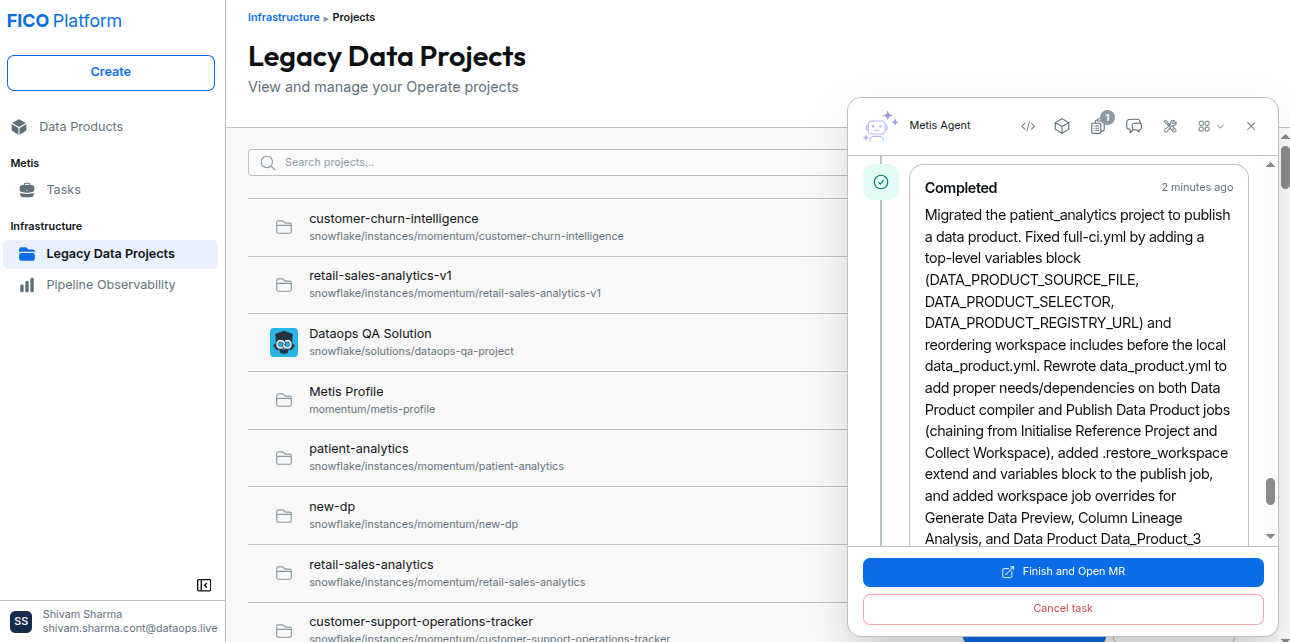Open the customer-support-operations-tracker project
The width and height of the screenshot is (1290, 642).
point(421,622)
